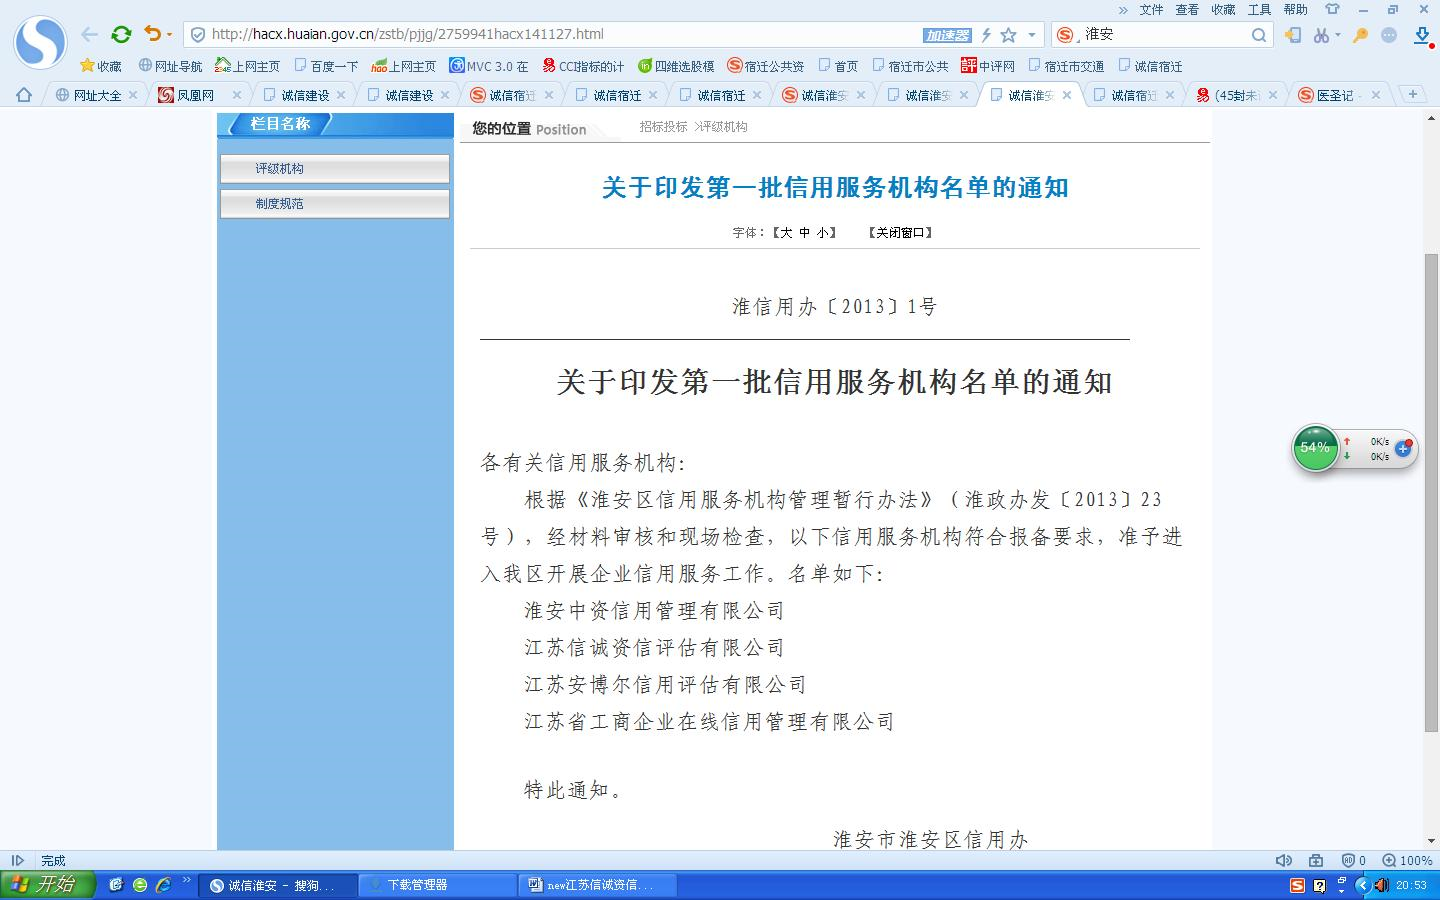Toggle the 加速器 accelerator in address bar
Screen dimensions: 1440x900
pos(947,35)
